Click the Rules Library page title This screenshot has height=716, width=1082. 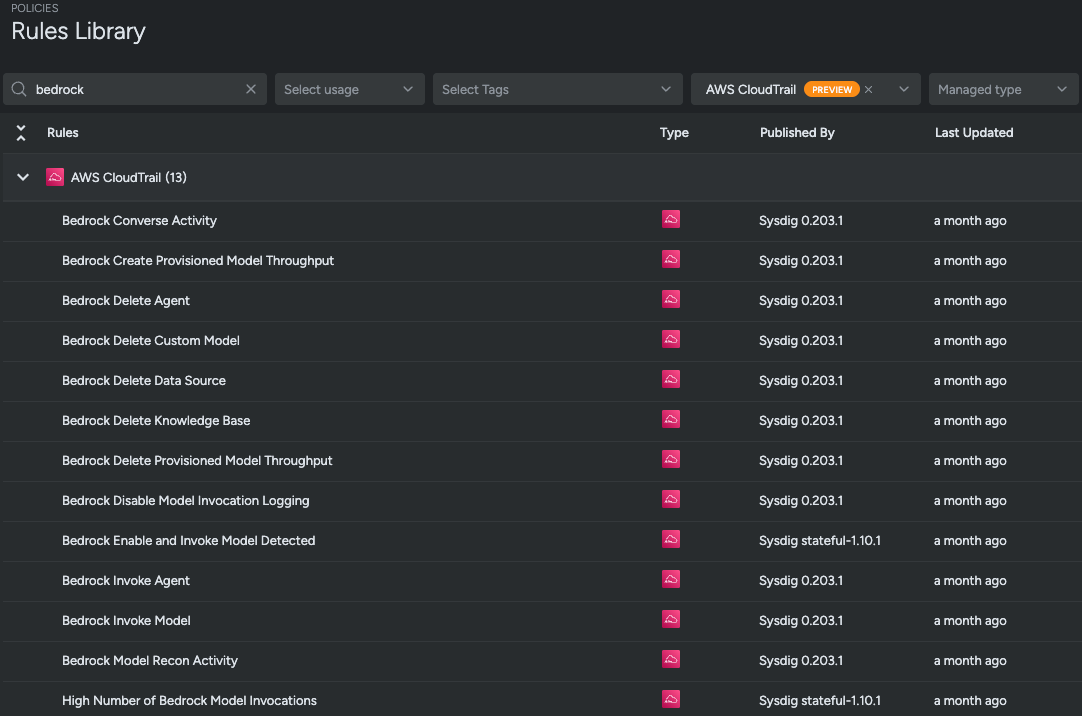78,31
